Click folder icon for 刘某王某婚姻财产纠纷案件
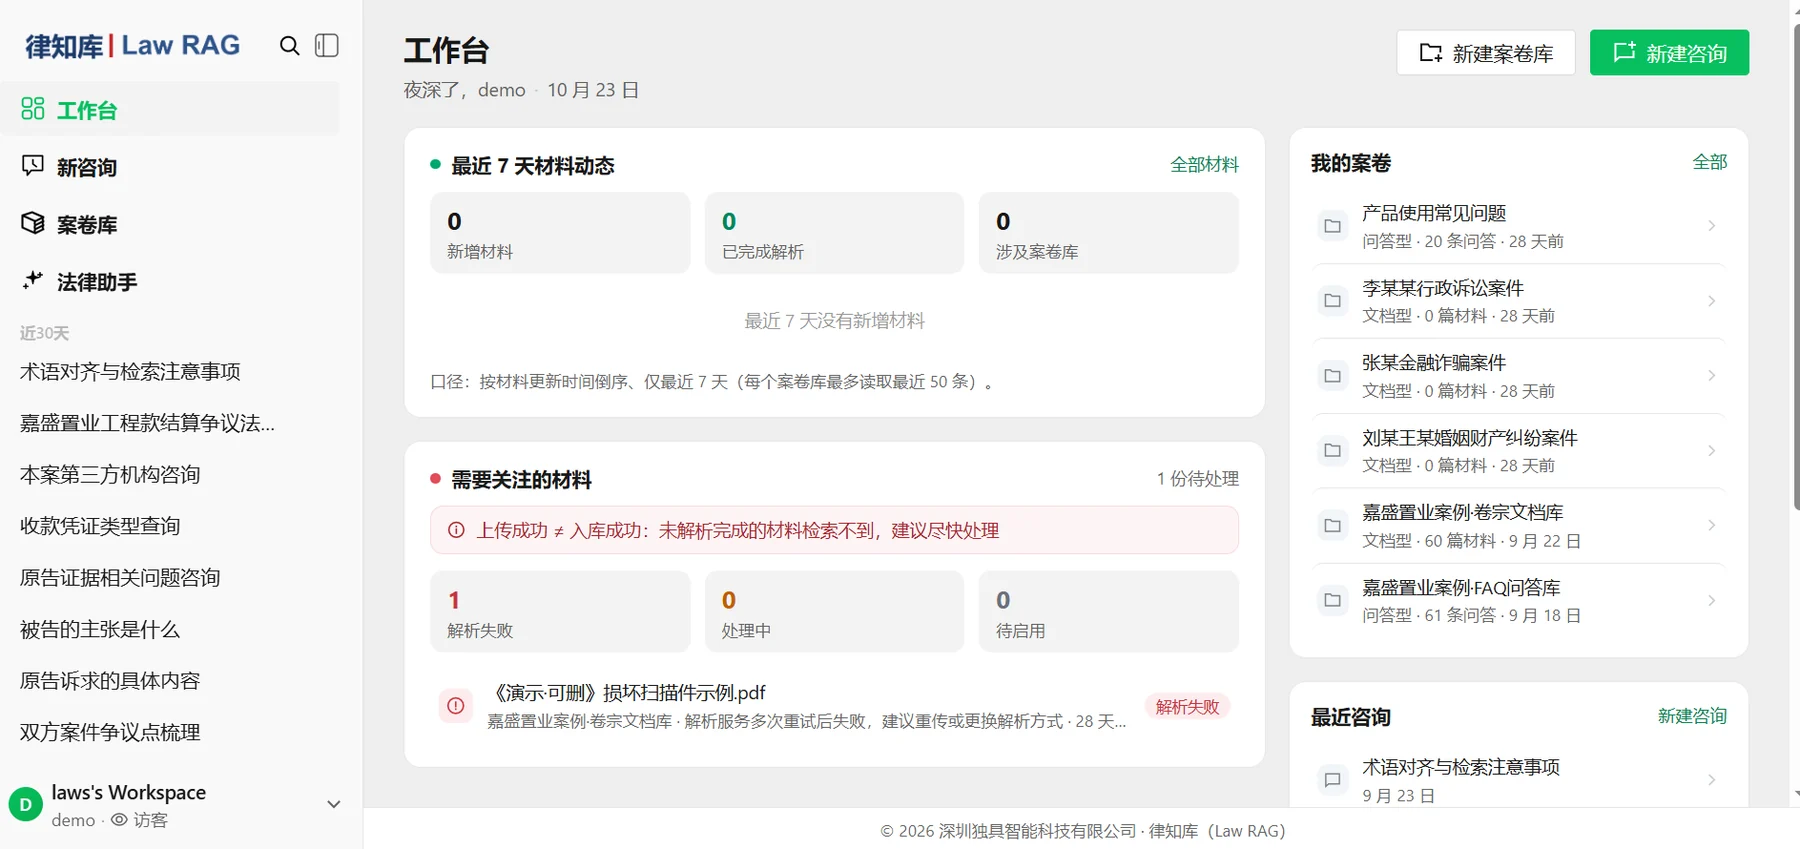The height and width of the screenshot is (849, 1800). [1333, 451]
